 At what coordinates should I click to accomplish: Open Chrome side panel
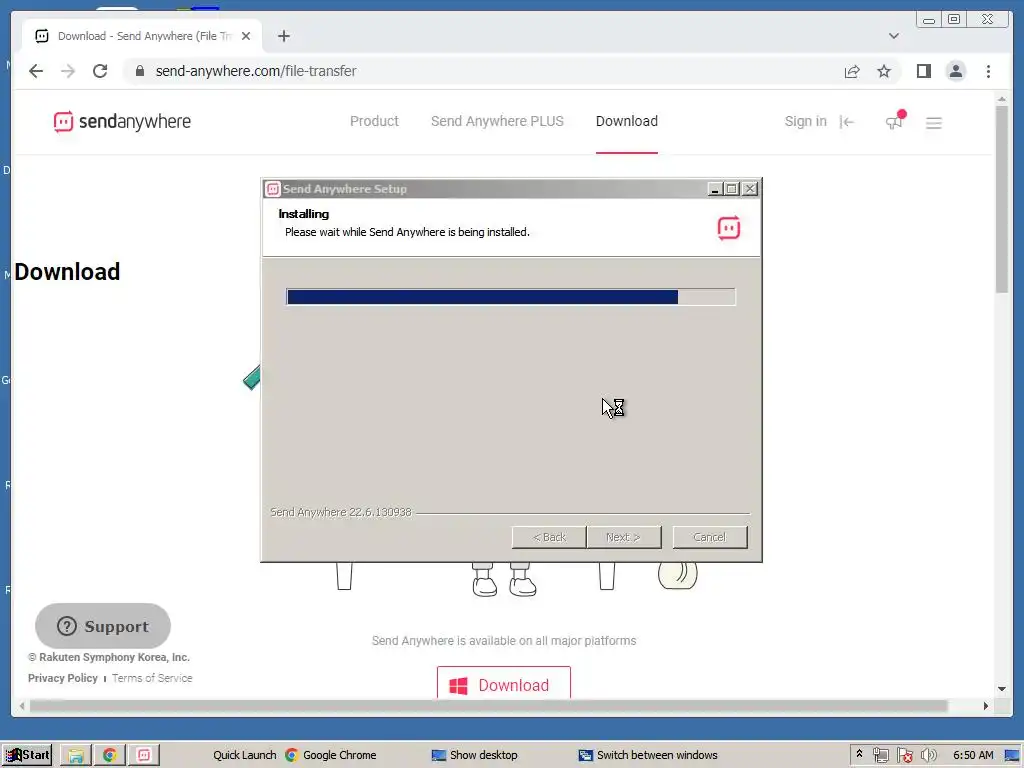coord(923,71)
